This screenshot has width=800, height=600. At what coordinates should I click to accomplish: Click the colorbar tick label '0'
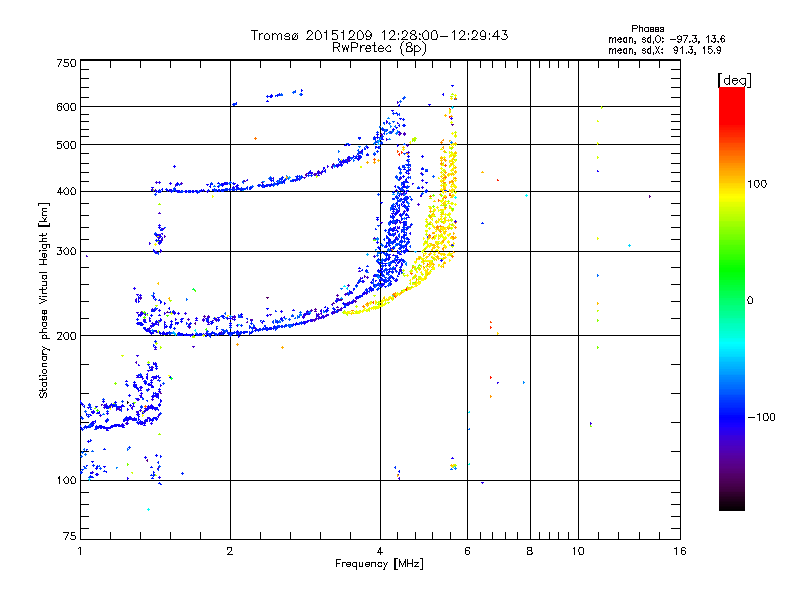(x=750, y=301)
